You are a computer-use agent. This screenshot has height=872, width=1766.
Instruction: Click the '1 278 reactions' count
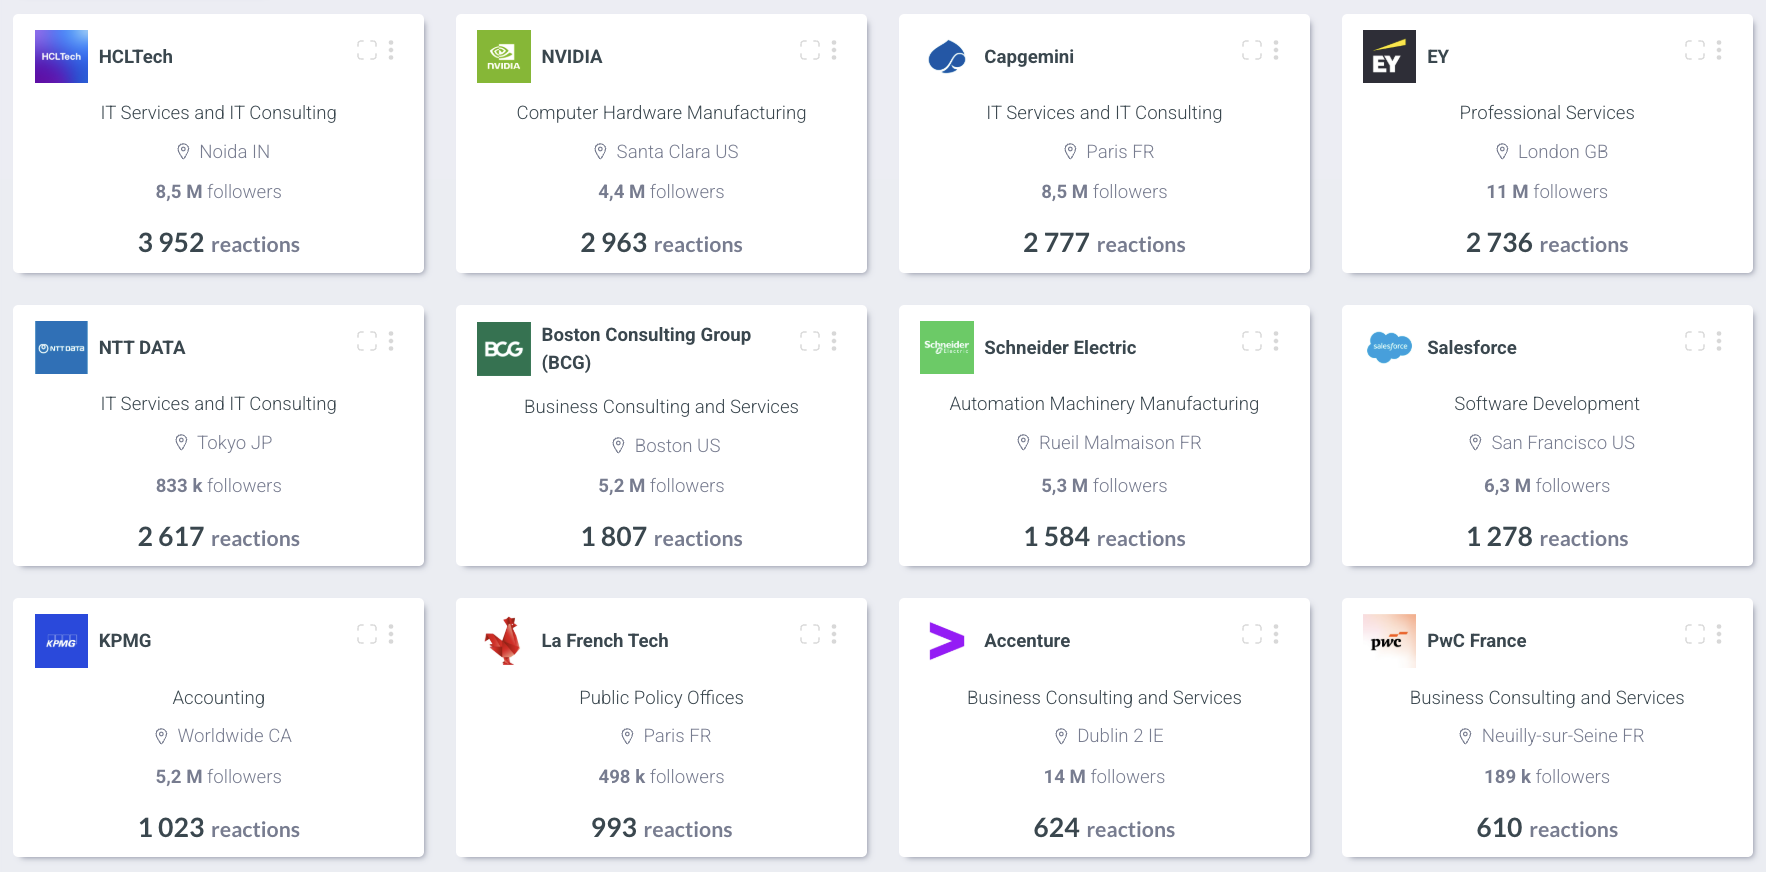[x=1547, y=537]
